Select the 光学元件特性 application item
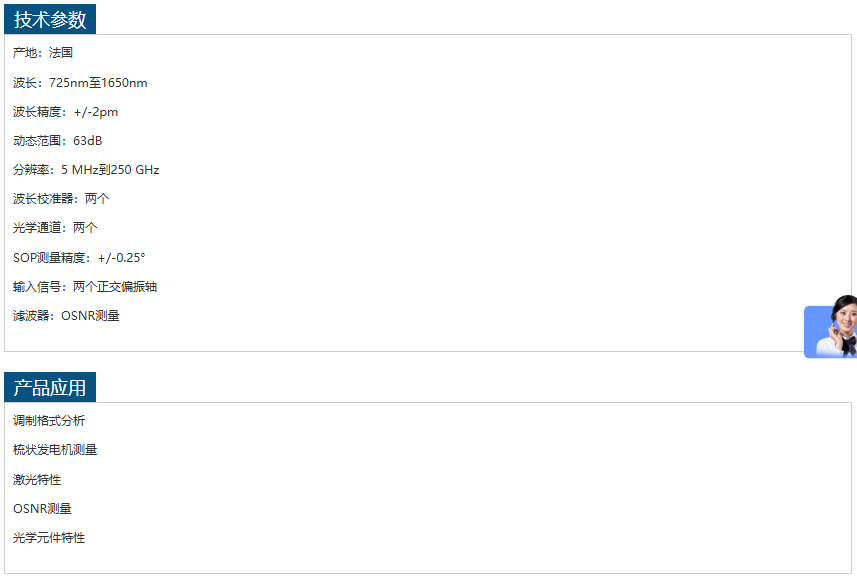This screenshot has width=857, height=578. coord(49,538)
